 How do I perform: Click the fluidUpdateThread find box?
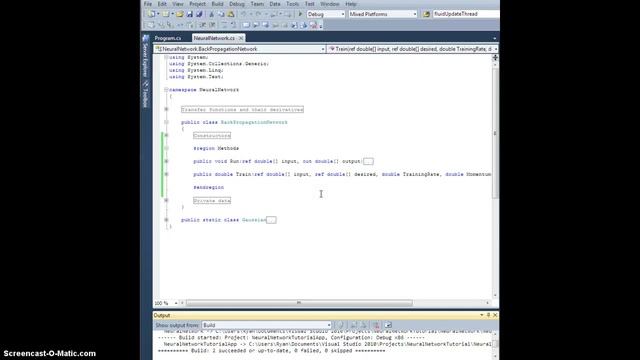pyautogui.click(x=466, y=14)
